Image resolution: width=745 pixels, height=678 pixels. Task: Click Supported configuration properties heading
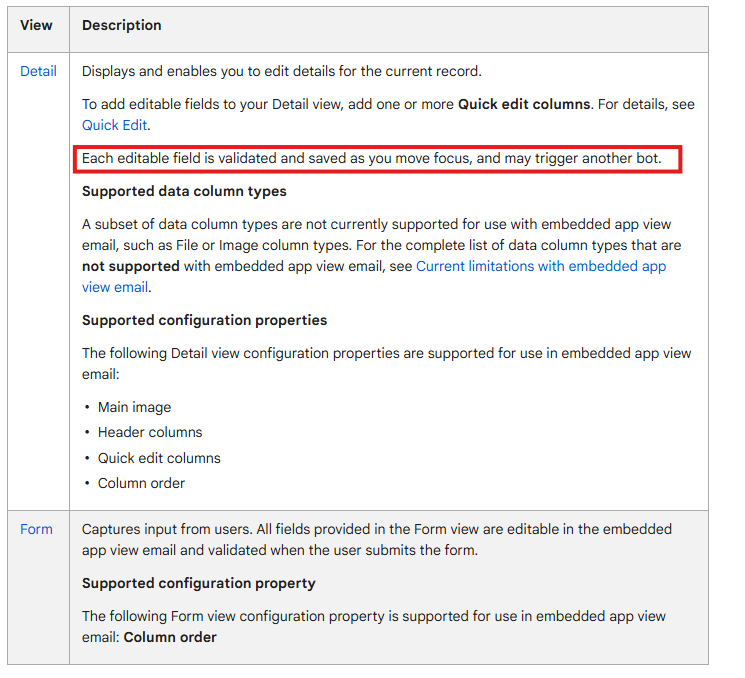[x=204, y=321]
